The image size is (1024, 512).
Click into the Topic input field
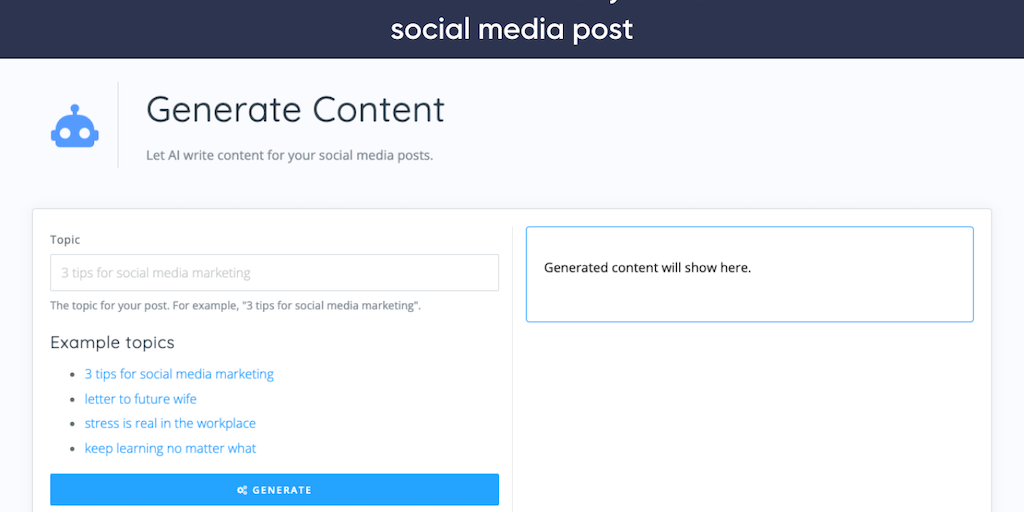(274, 273)
